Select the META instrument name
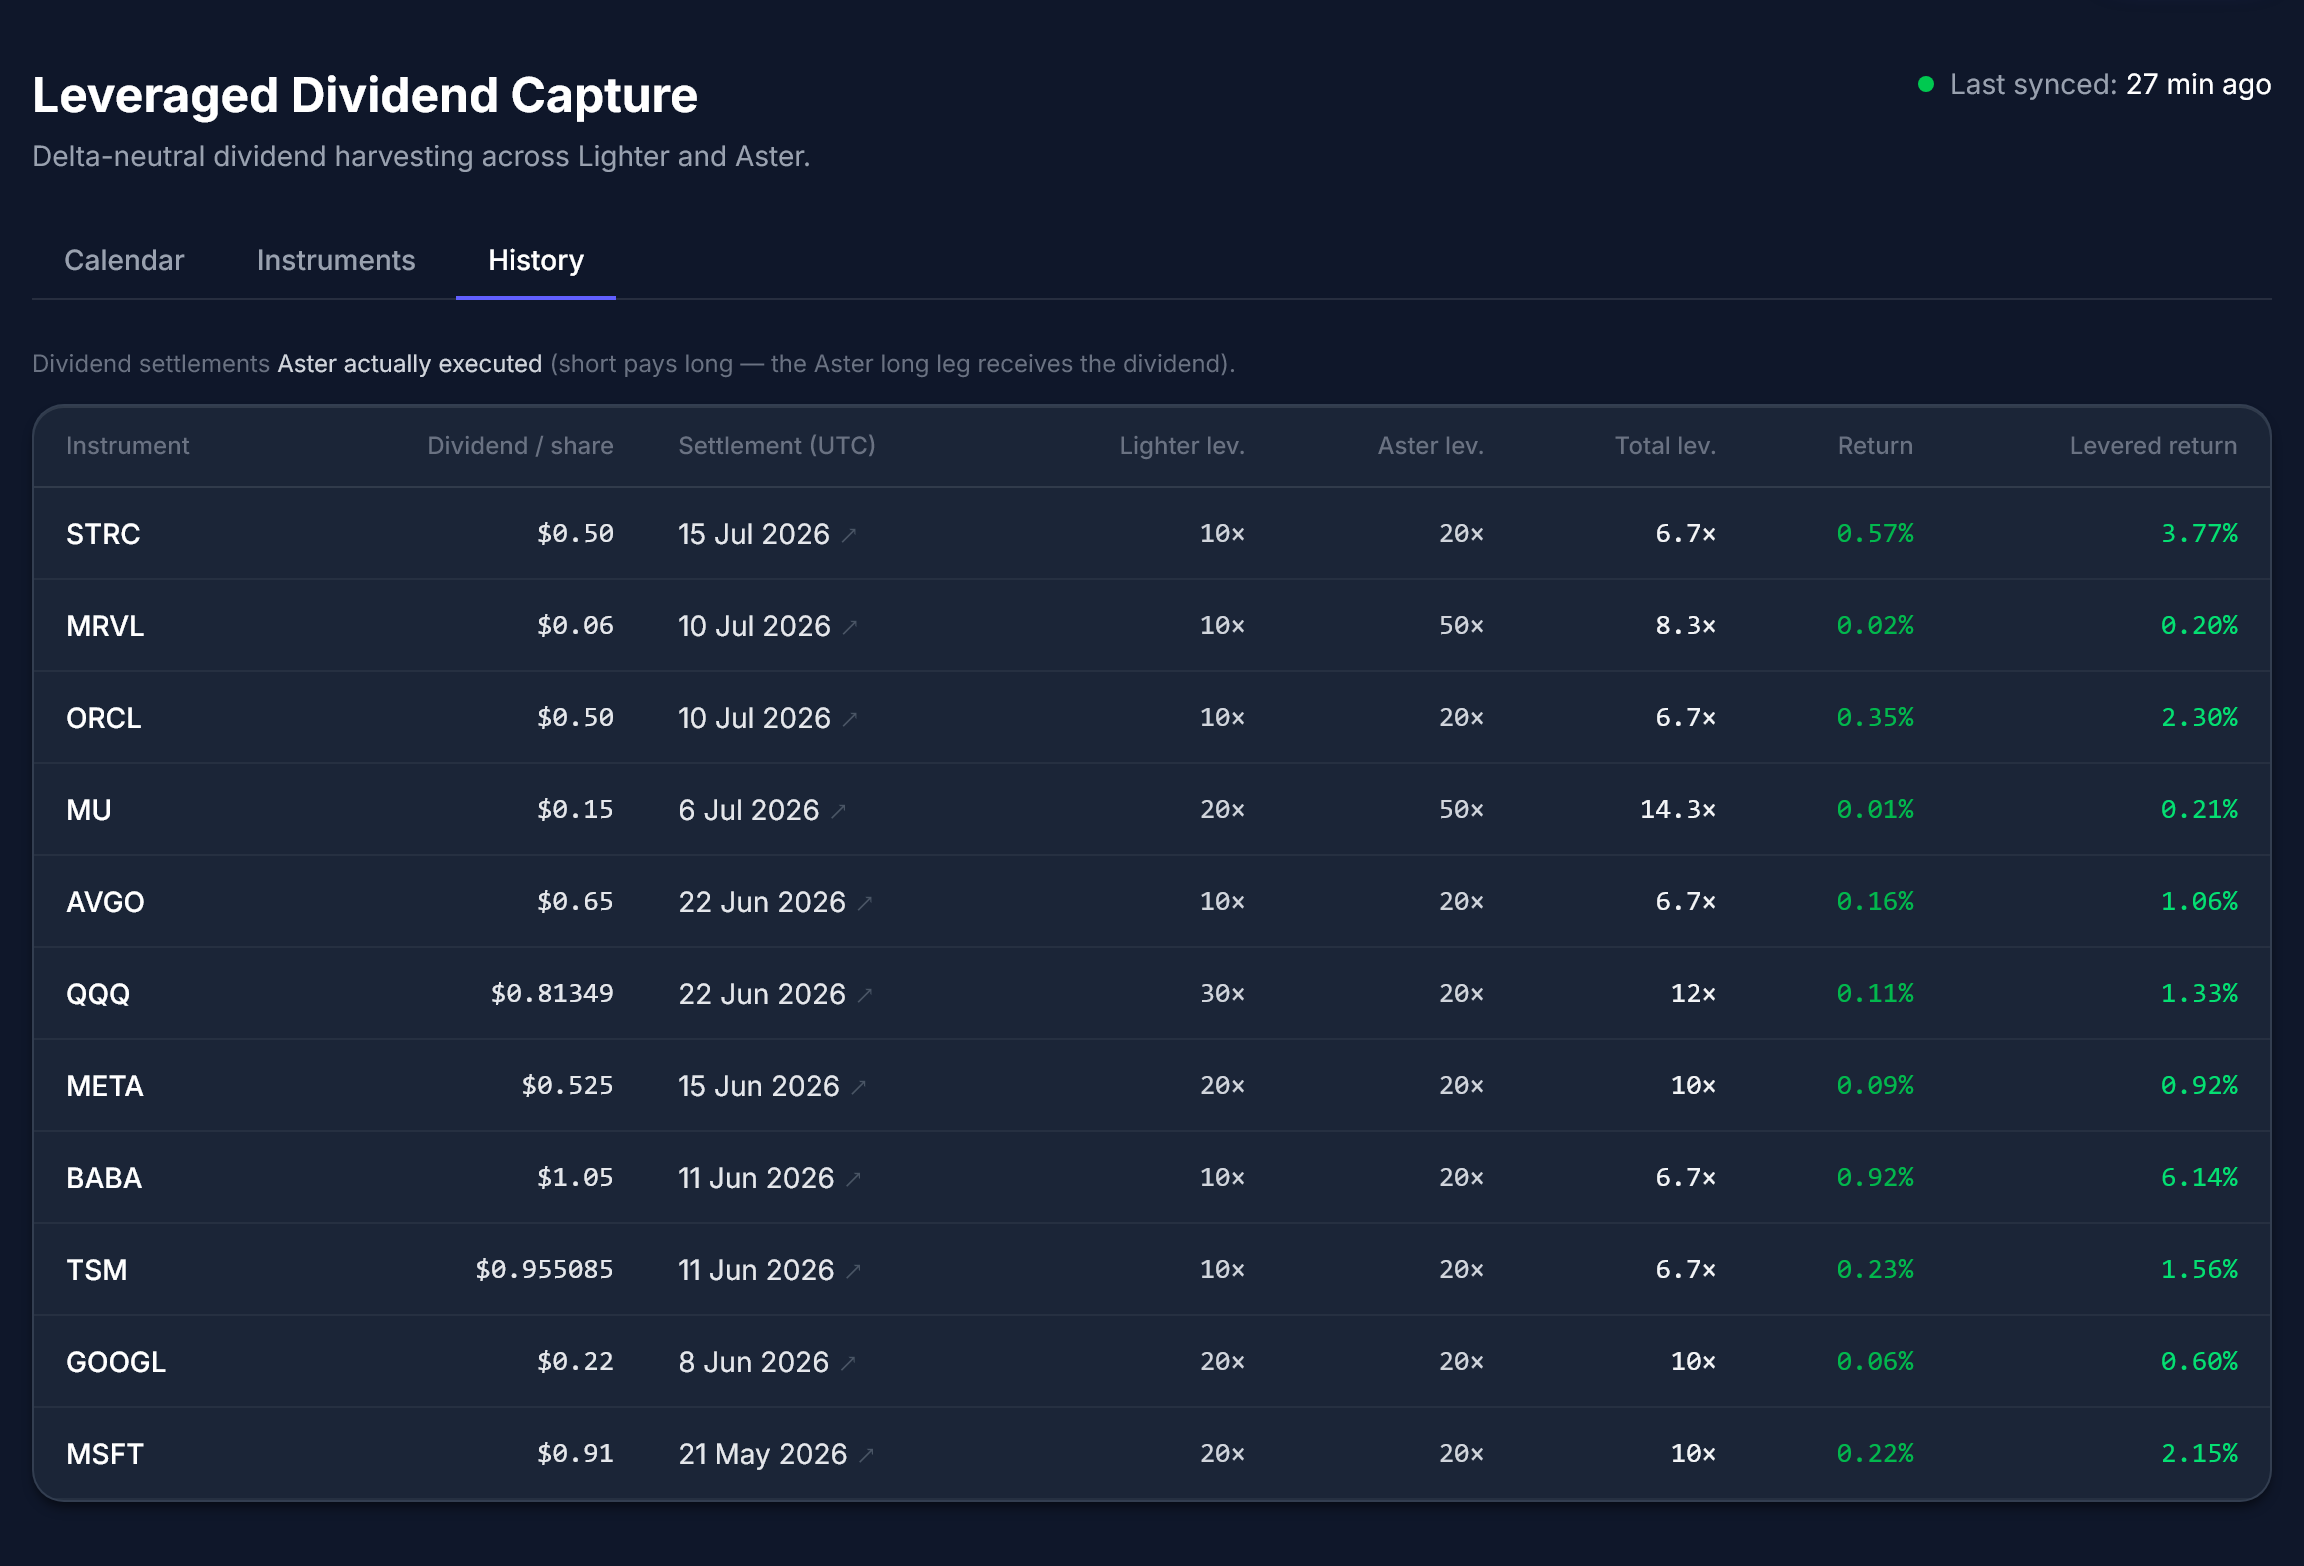This screenshot has height=1566, width=2304. 105,1086
